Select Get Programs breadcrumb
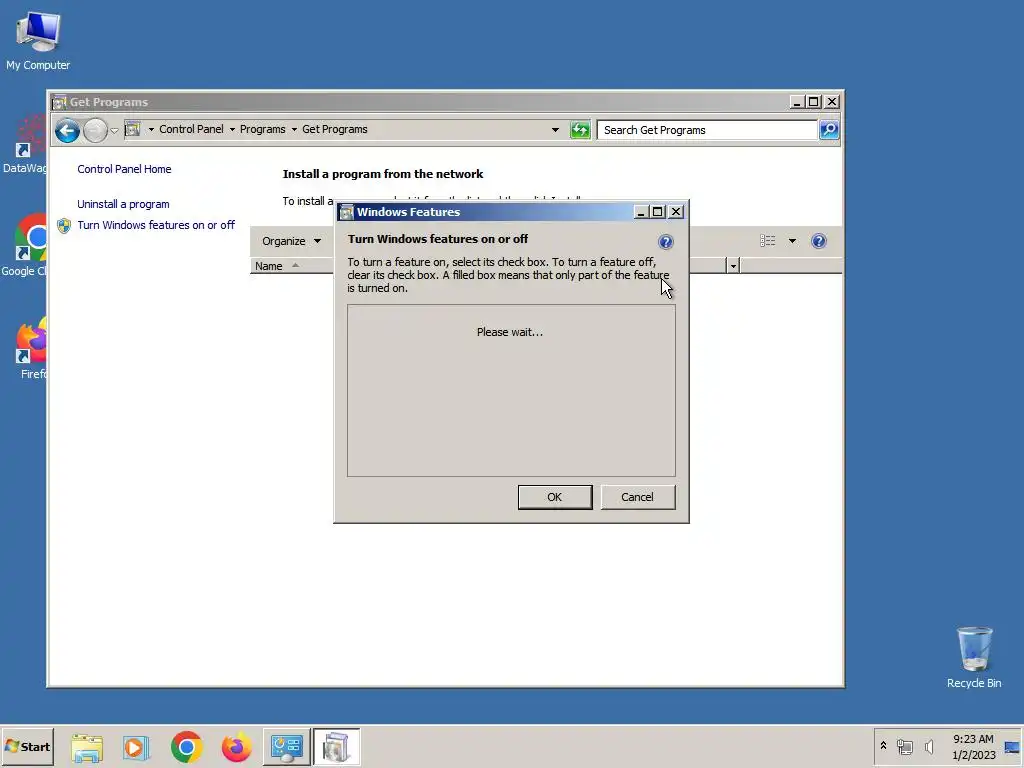 [334, 129]
